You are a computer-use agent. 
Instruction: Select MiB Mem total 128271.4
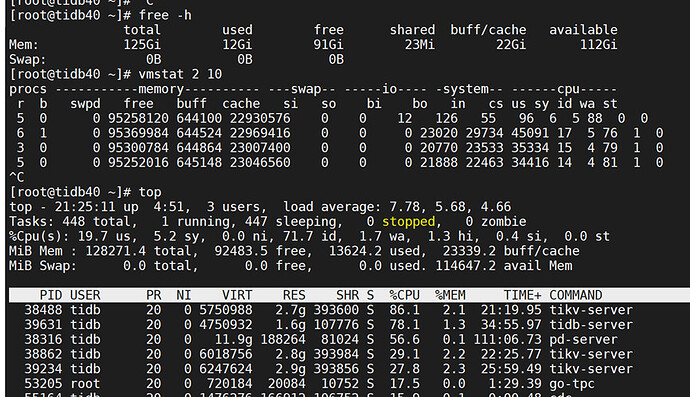pyautogui.click(x=115, y=251)
